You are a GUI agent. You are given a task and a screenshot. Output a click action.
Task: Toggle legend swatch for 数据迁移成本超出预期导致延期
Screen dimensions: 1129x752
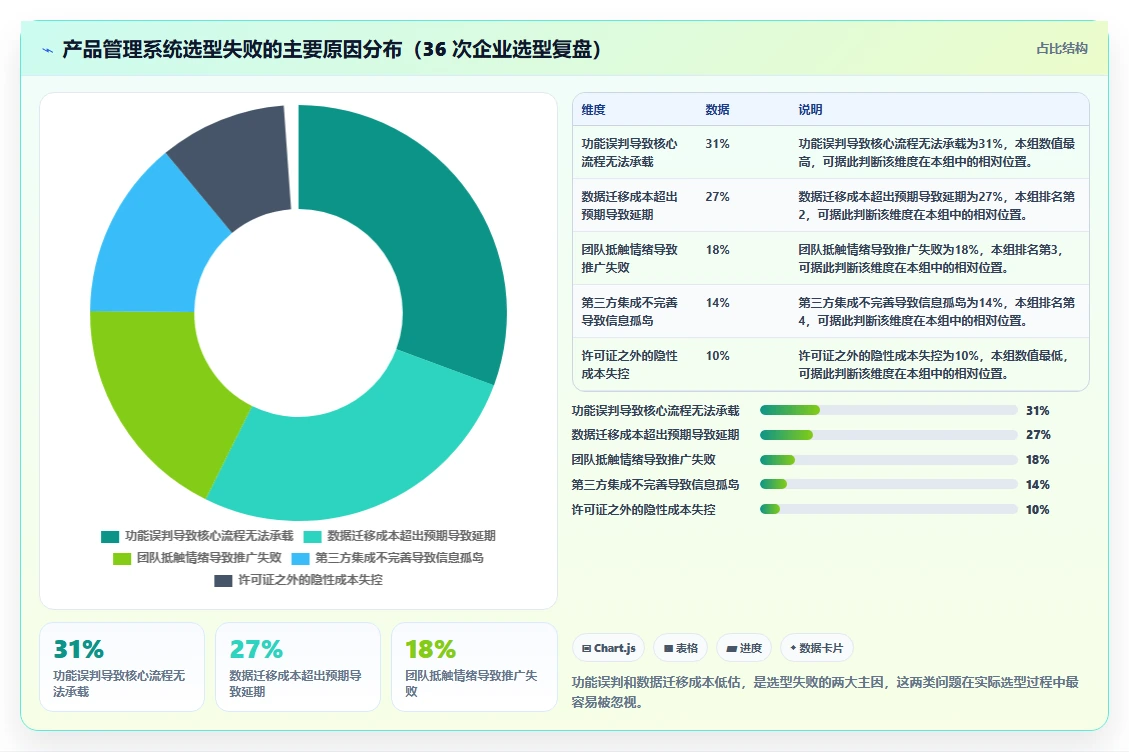[312, 537]
